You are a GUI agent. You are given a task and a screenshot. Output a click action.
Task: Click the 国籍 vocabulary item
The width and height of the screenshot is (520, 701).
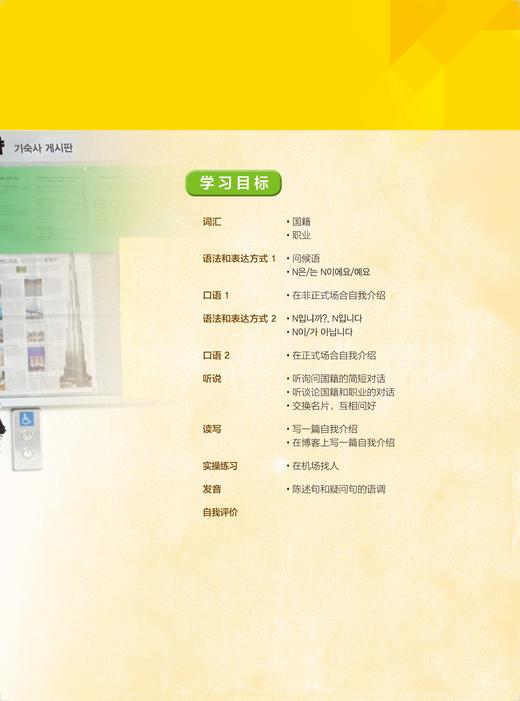tap(301, 222)
